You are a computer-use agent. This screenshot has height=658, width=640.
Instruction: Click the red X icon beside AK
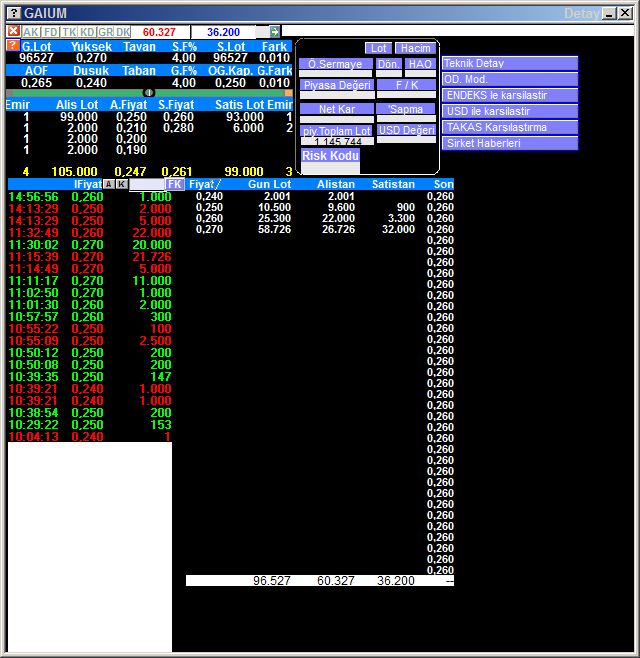(x=13, y=31)
